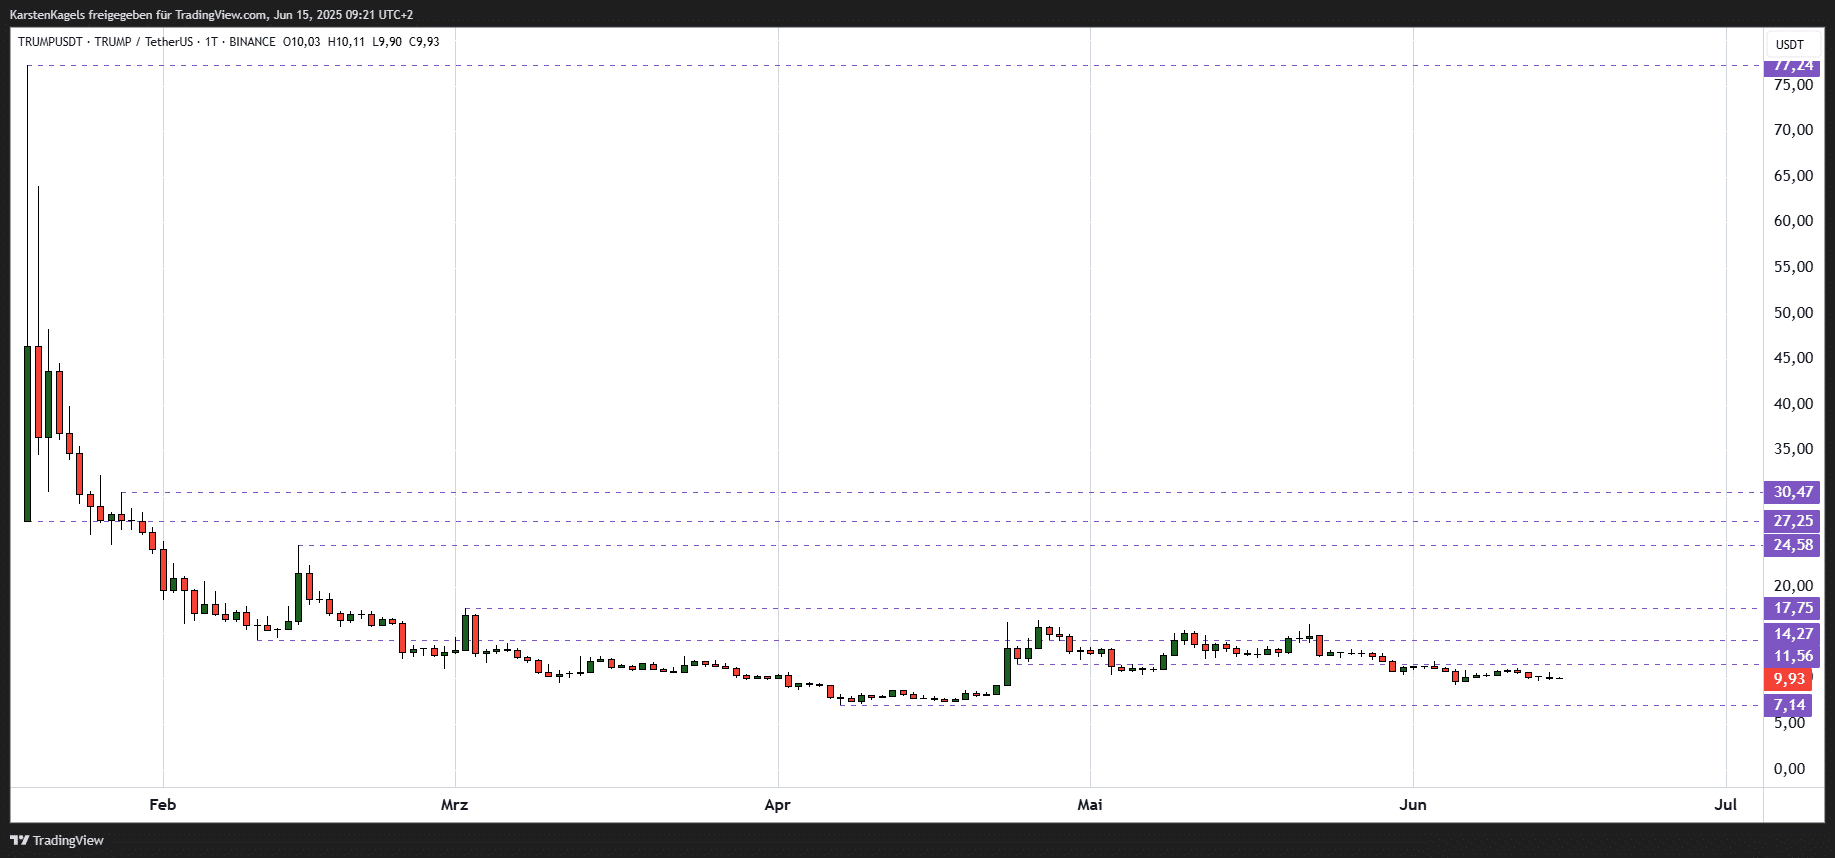
Task: Click the 7,14 support level label
Action: 1789,705
